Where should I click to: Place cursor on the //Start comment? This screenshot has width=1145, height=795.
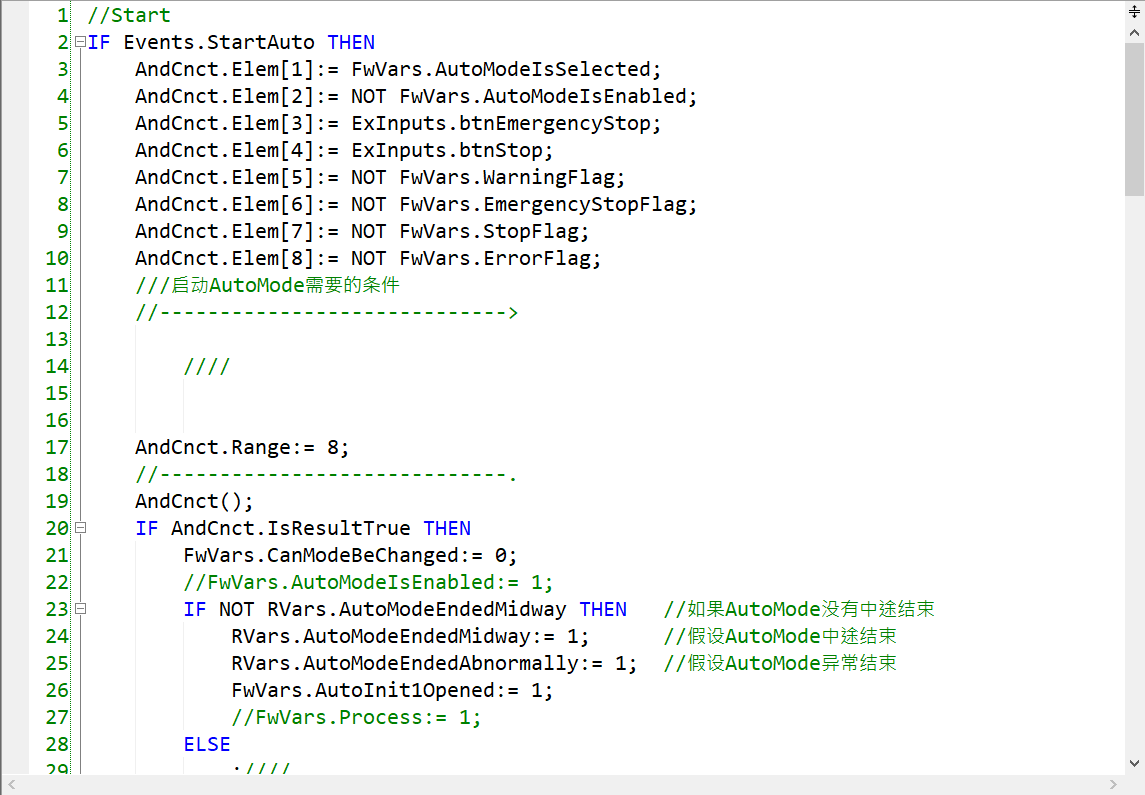click(x=129, y=16)
